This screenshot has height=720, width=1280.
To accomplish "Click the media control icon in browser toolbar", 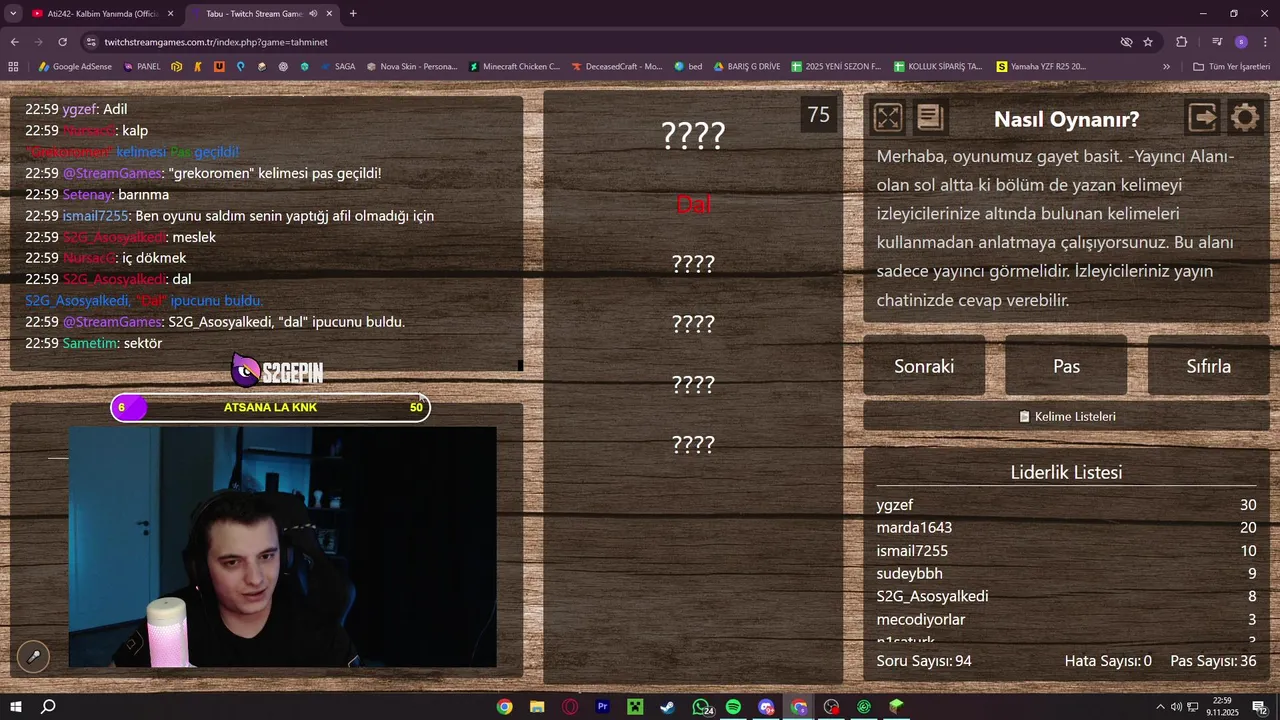I will click(x=1216, y=42).
